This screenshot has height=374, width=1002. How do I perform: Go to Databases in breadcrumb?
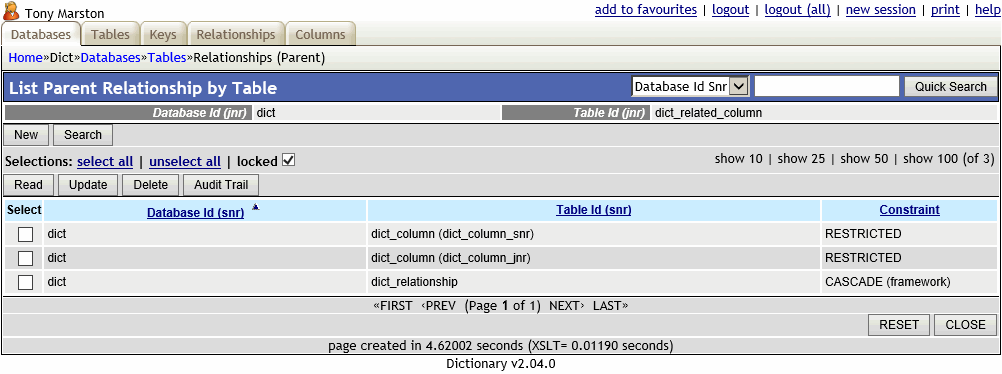point(111,58)
